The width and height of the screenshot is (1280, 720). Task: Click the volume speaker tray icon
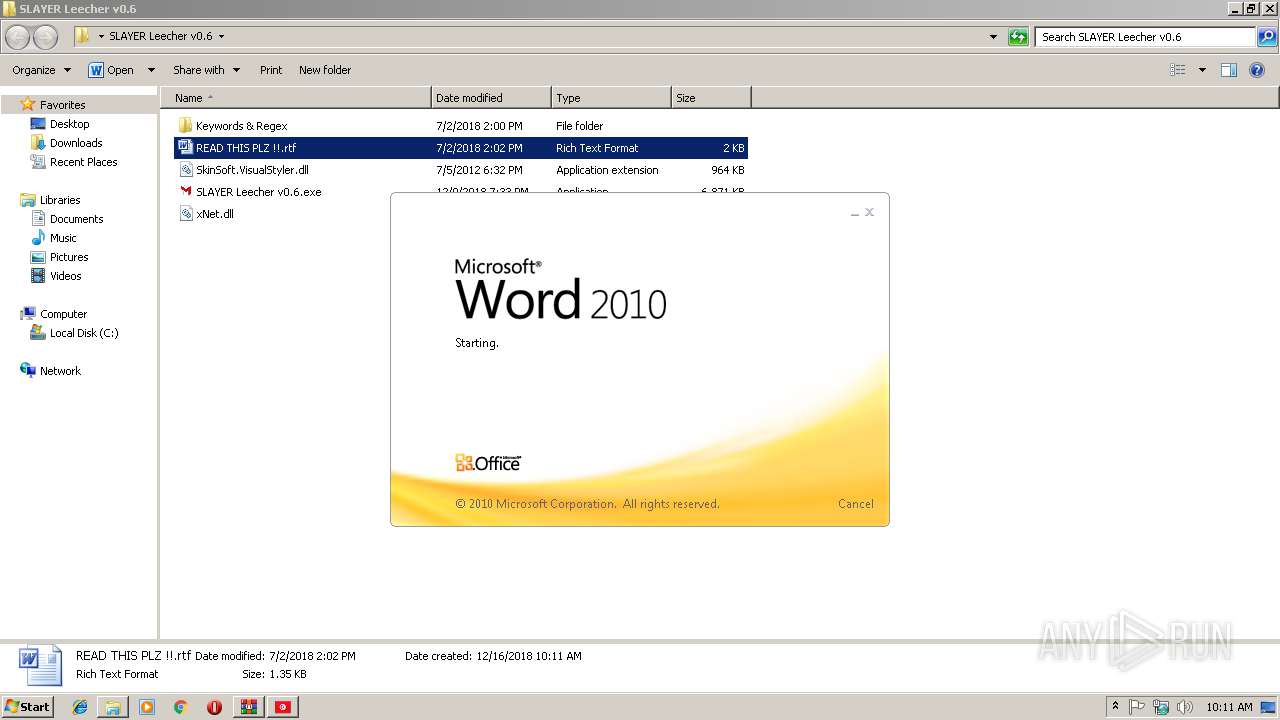[x=1185, y=707]
